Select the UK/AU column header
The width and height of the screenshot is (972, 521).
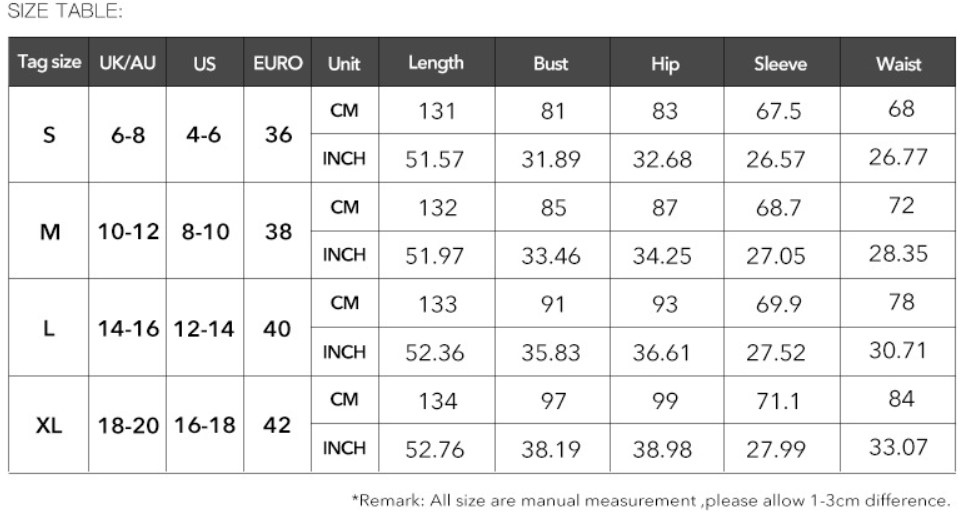pyautogui.click(x=128, y=62)
